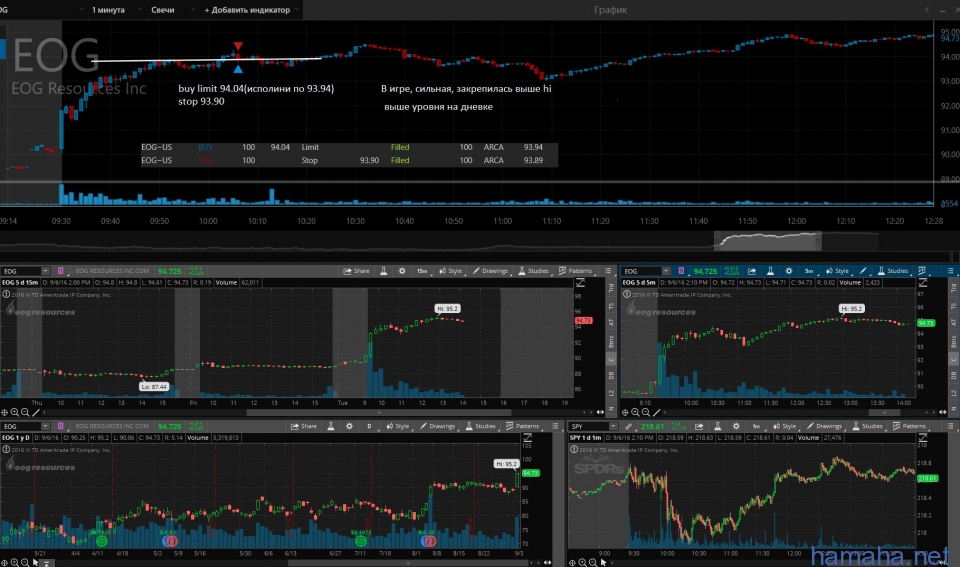The height and width of the screenshot is (567, 960).
Task: Click the back arrow in the График header
Action: click(x=926, y=10)
